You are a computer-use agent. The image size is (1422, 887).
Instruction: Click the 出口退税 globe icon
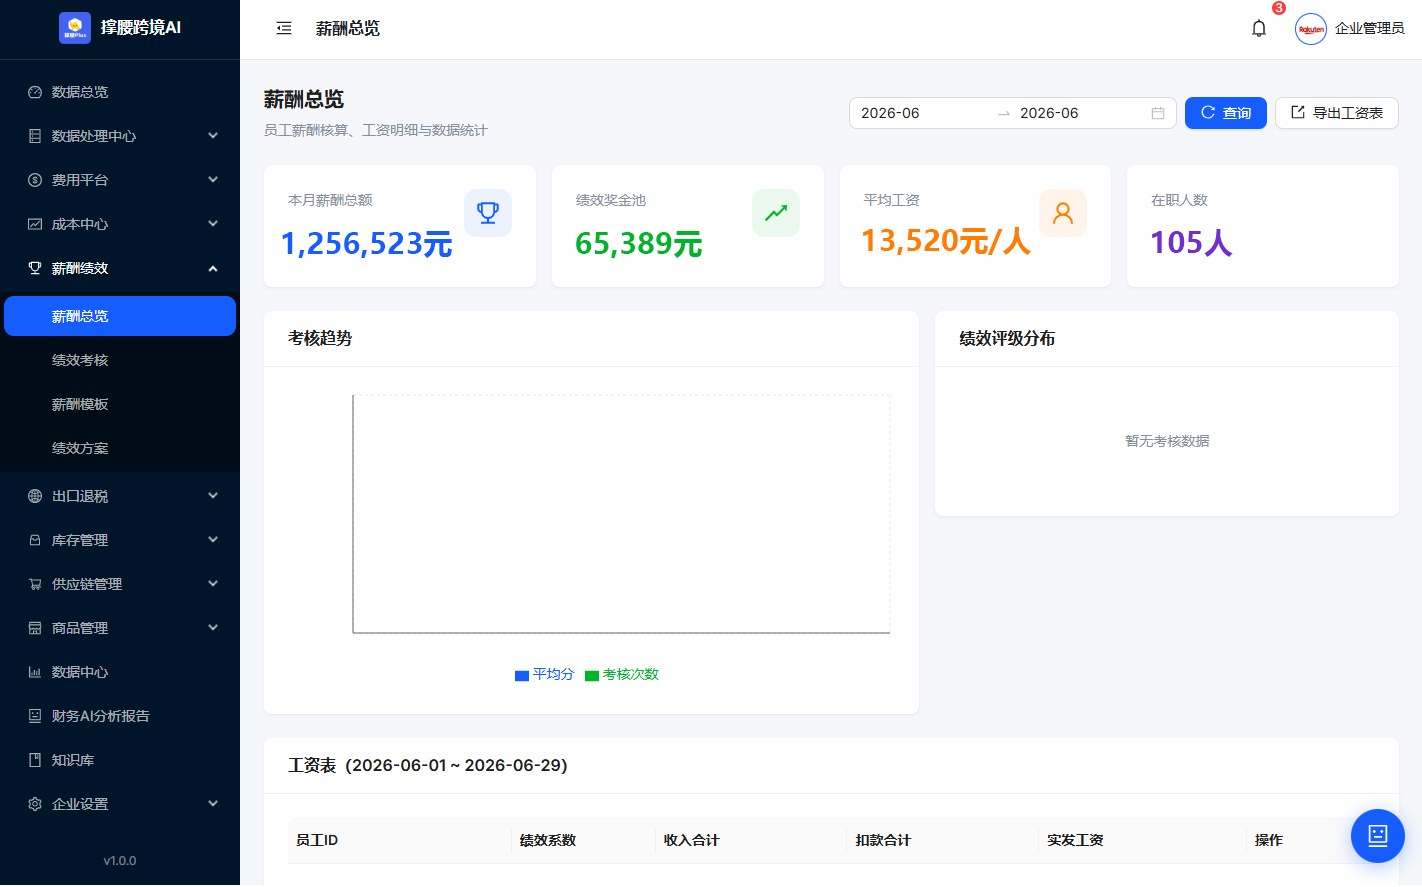pos(35,496)
